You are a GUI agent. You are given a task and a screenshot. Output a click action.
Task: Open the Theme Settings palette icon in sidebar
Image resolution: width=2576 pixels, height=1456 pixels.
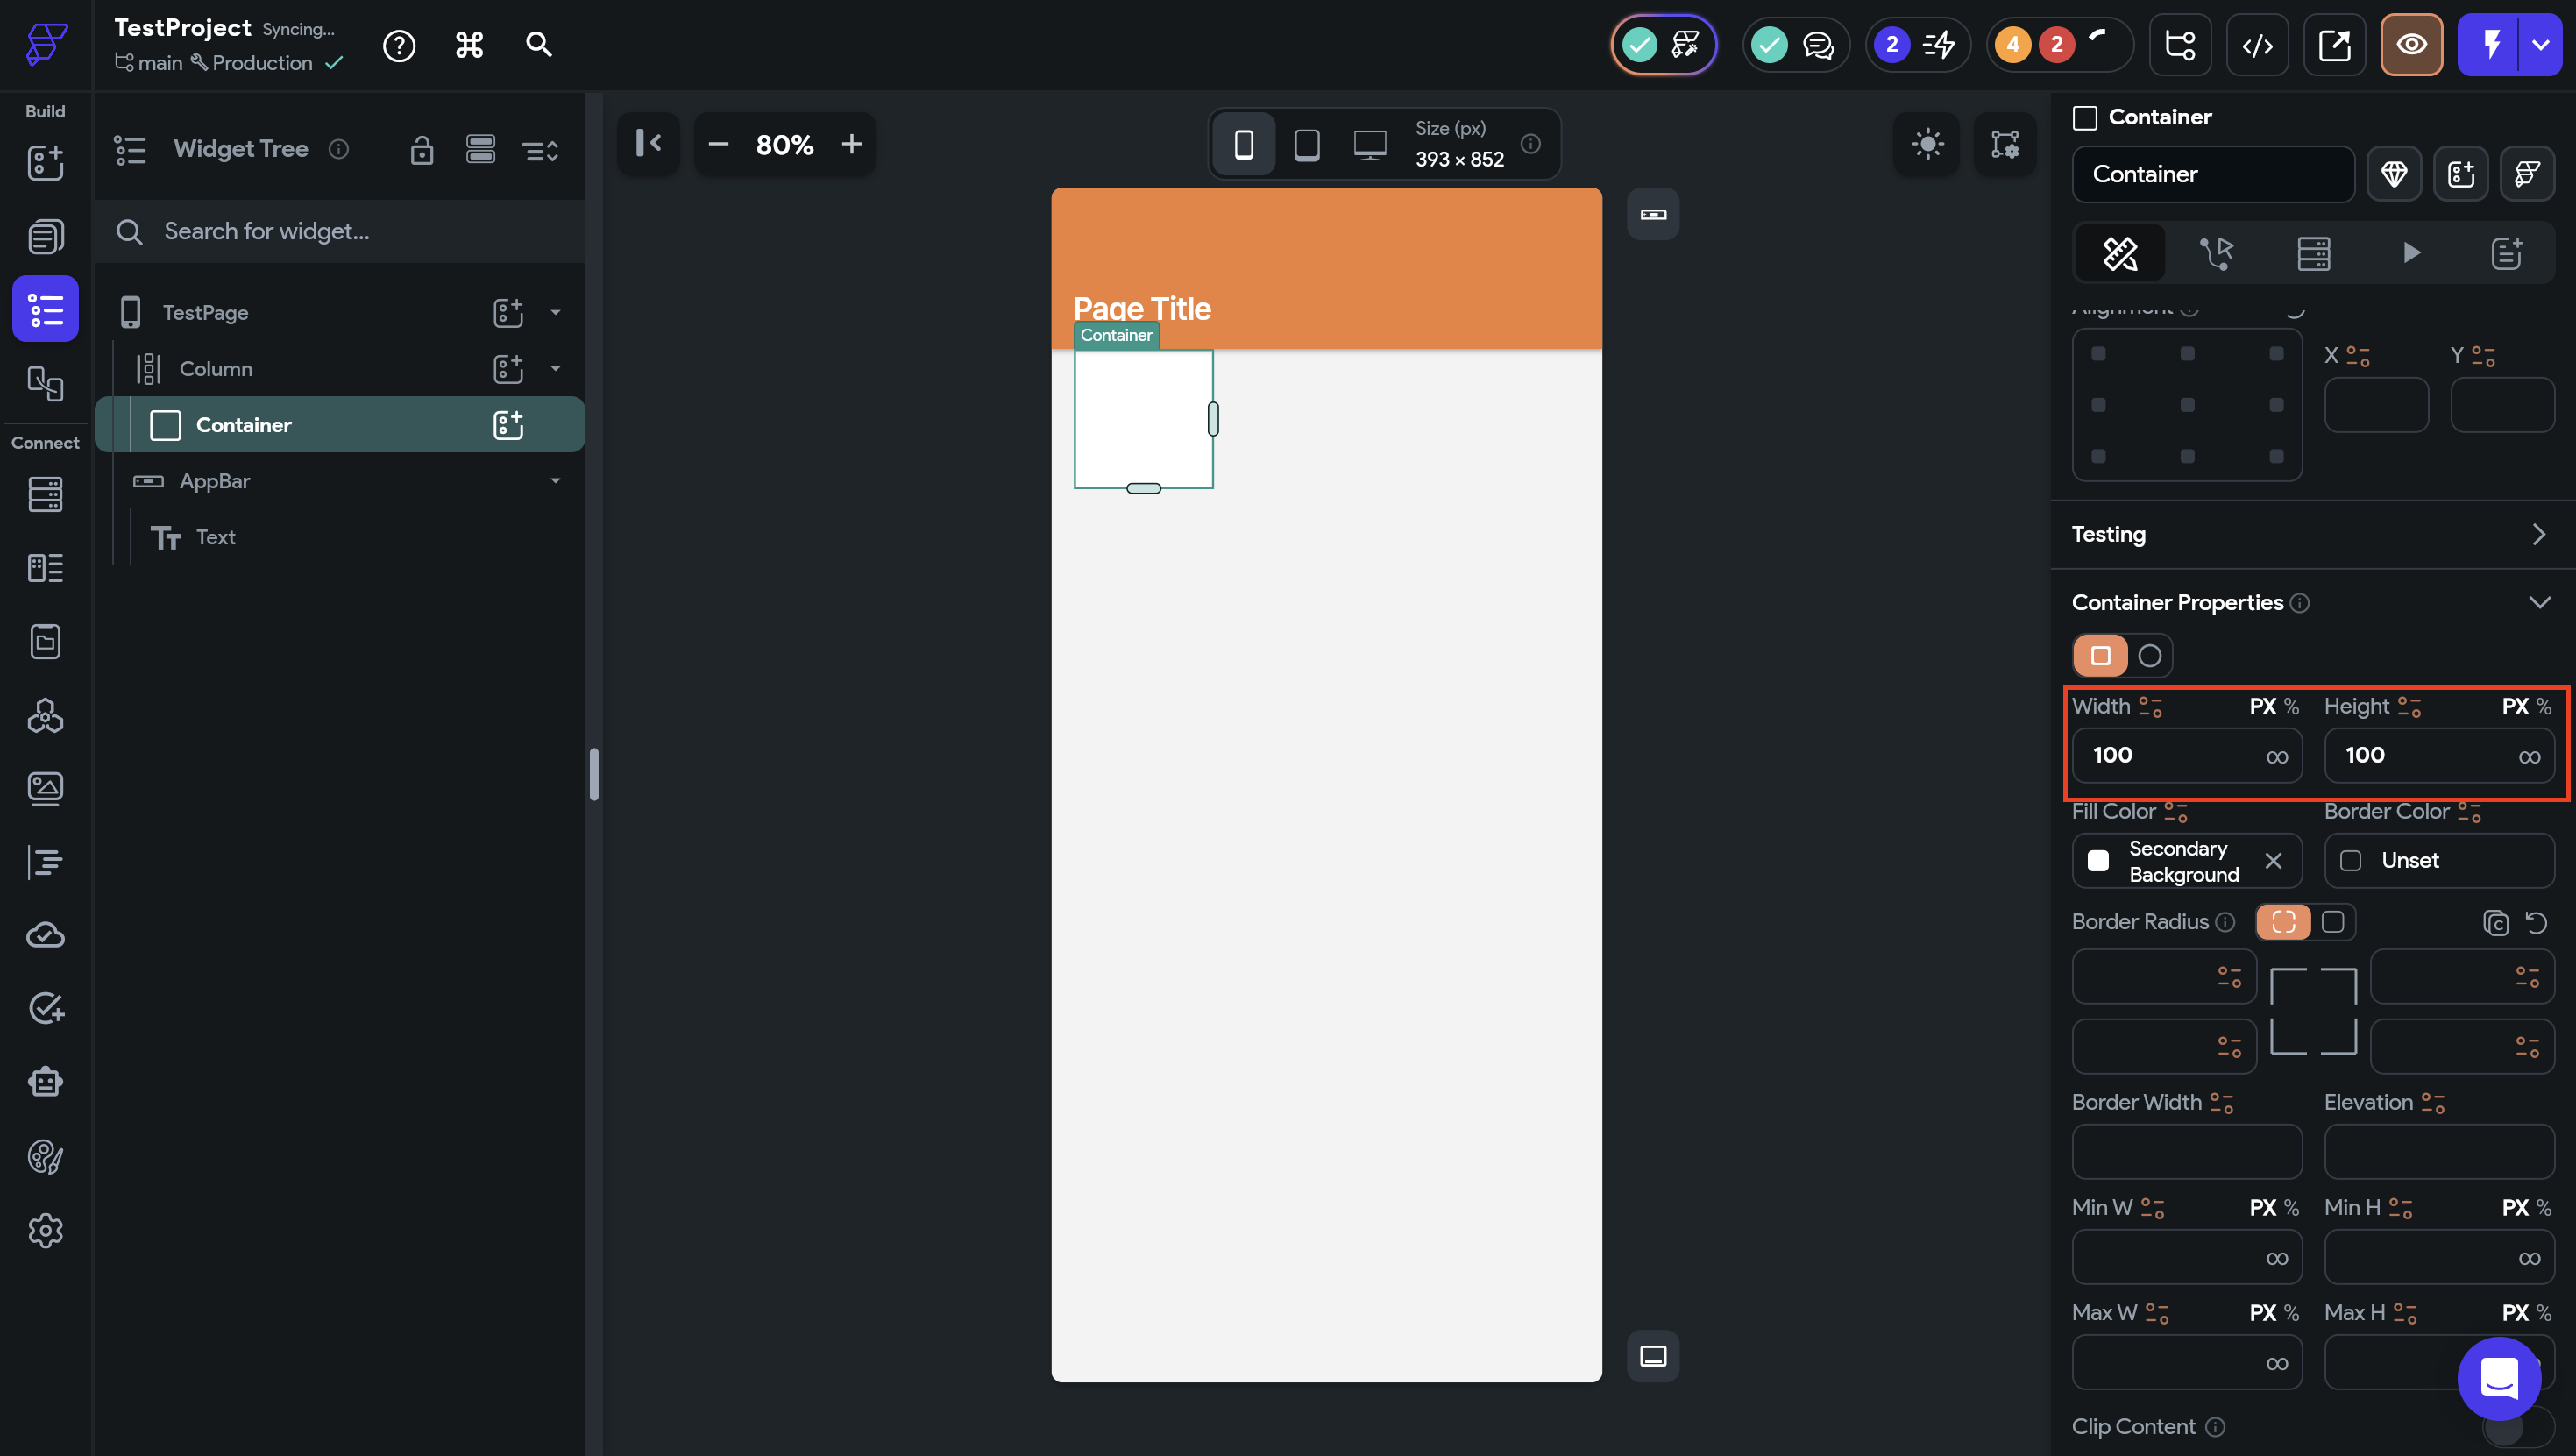[45, 1157]
